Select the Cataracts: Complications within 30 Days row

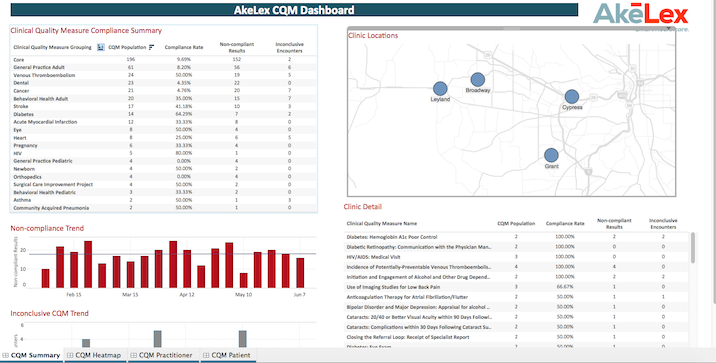tap(517, 327)
